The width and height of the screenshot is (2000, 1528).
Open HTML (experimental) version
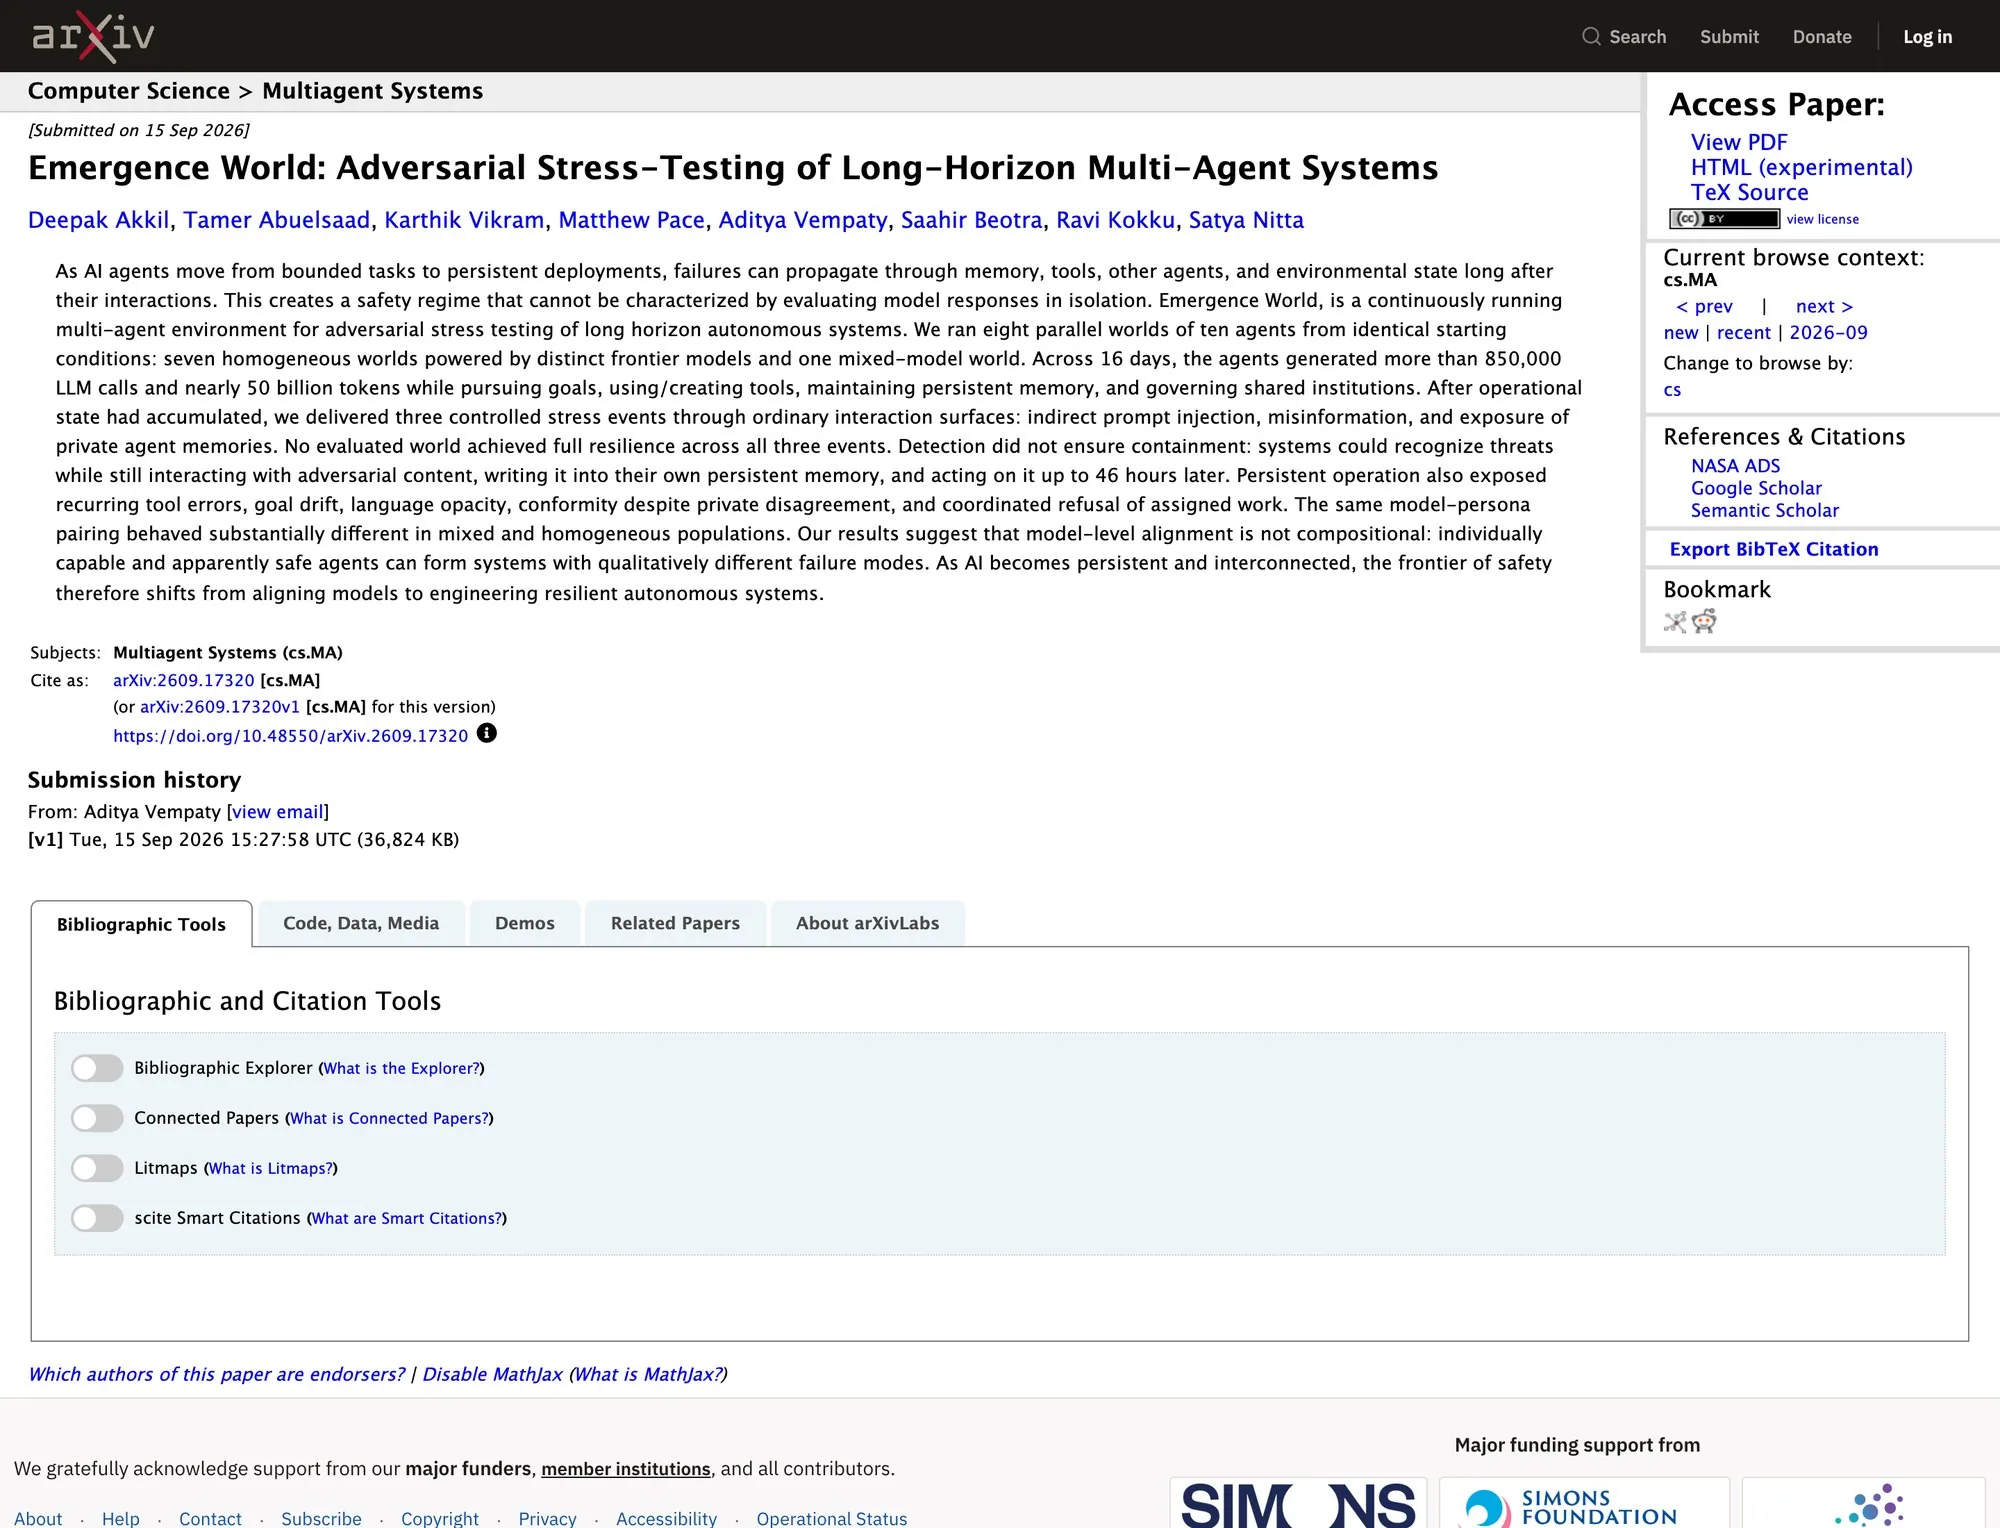tap(1801, 167)
